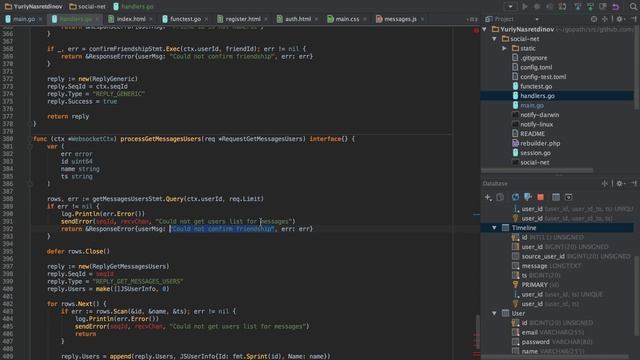This screenshot has width=640, height=360.
Task: Click the search everywhere magnifier icon
Action: click(x=633, y=7)
